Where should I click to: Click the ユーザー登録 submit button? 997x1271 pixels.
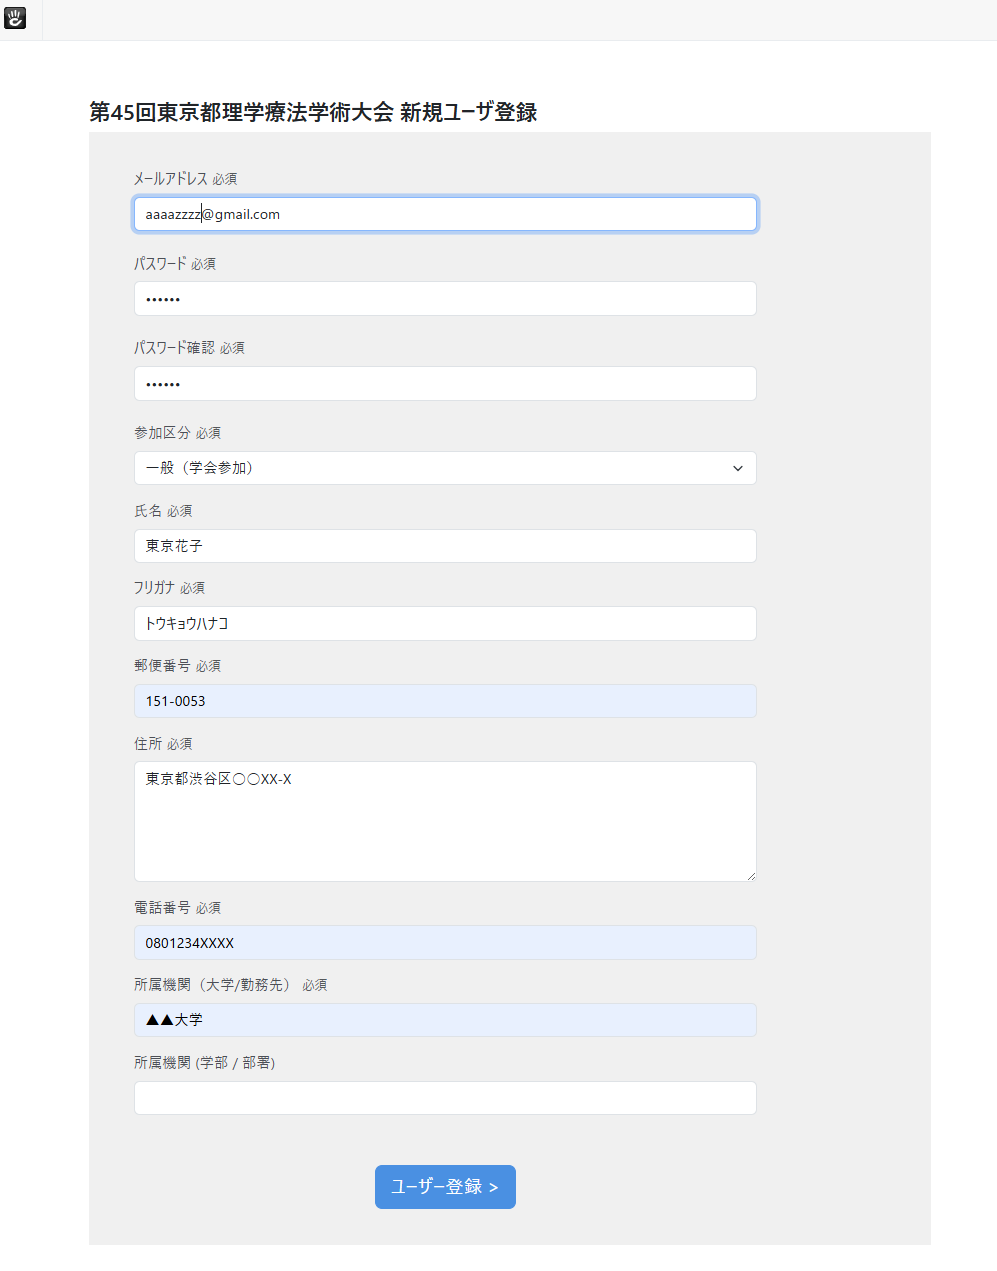click(x=445, y=1187)
